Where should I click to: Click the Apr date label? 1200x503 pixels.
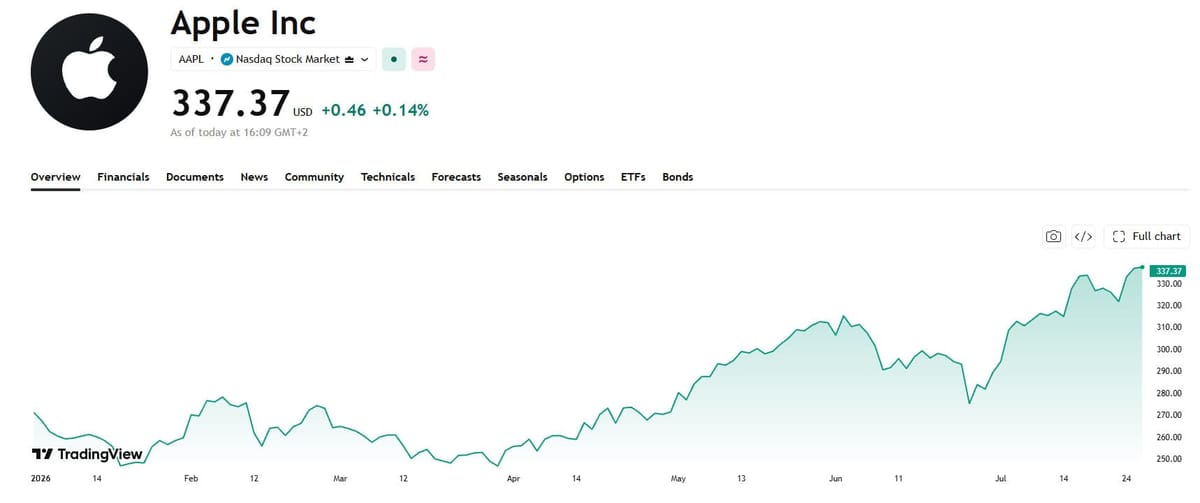[514, 479]
